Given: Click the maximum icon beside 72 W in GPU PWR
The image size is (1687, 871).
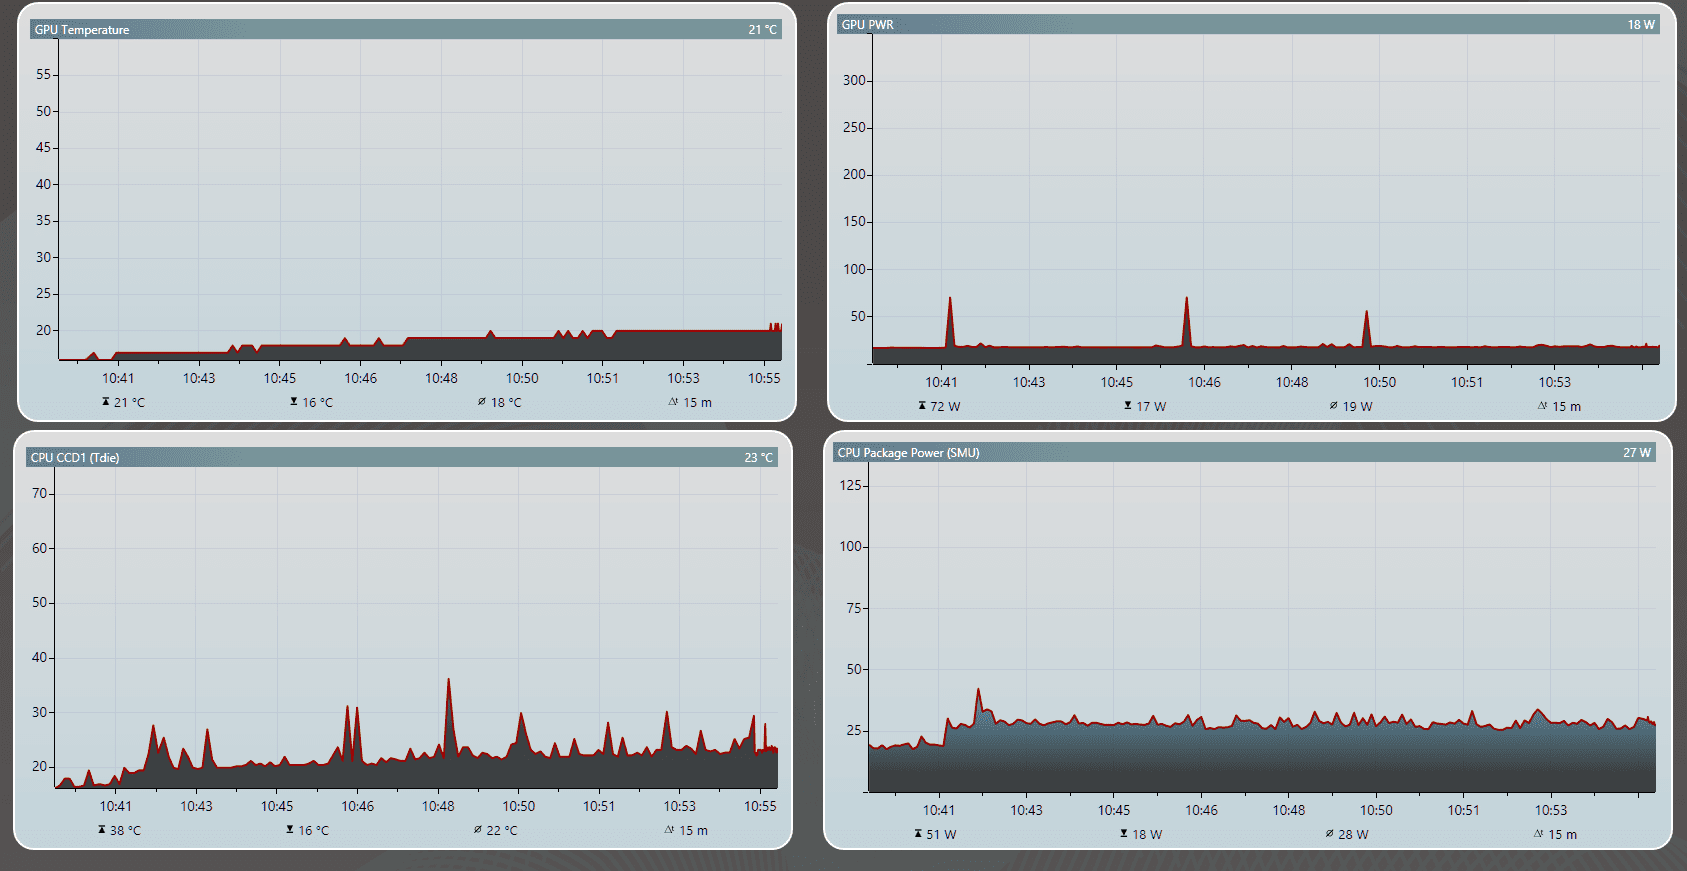Looking at the screenshot, I should tap(922, 406).
